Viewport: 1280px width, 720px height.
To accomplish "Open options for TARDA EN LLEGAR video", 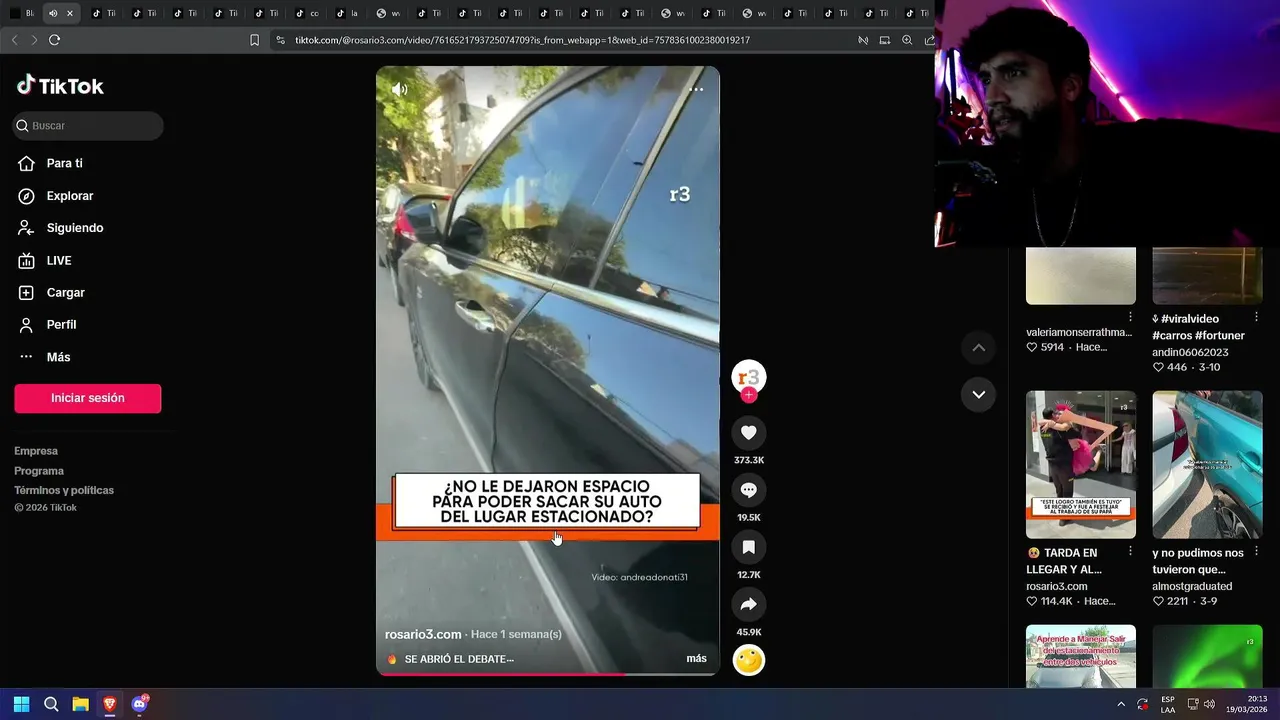I will (1131, 551).
